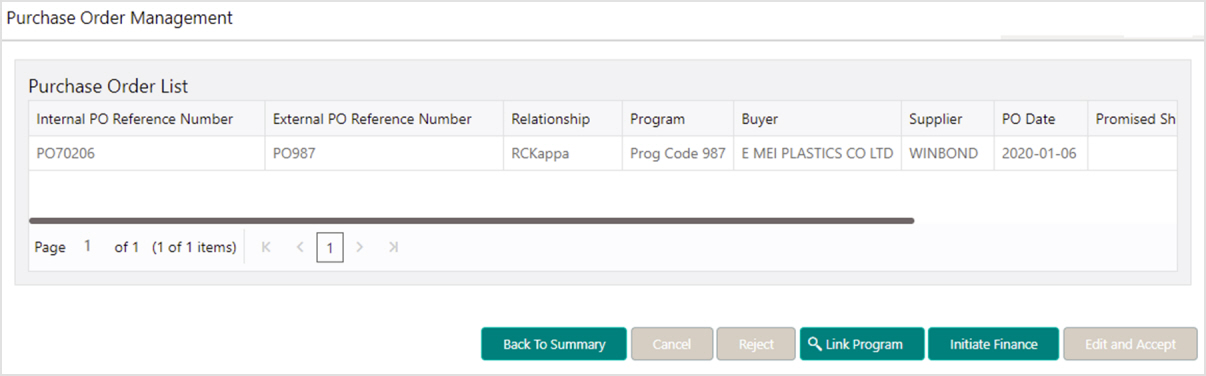1206x376 pixels.
Task: Click the Reject button
Action: 756,344
